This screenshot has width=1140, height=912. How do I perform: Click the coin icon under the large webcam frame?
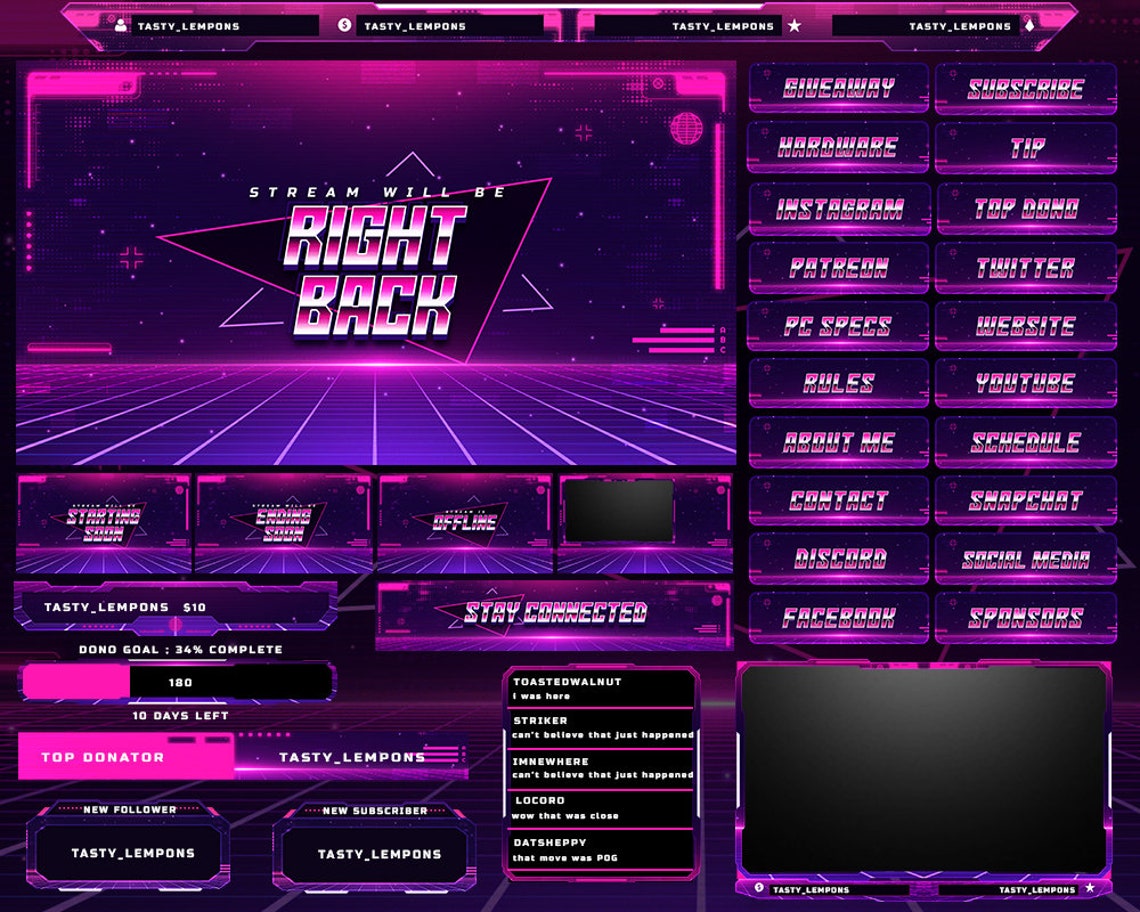coord(760,886)
